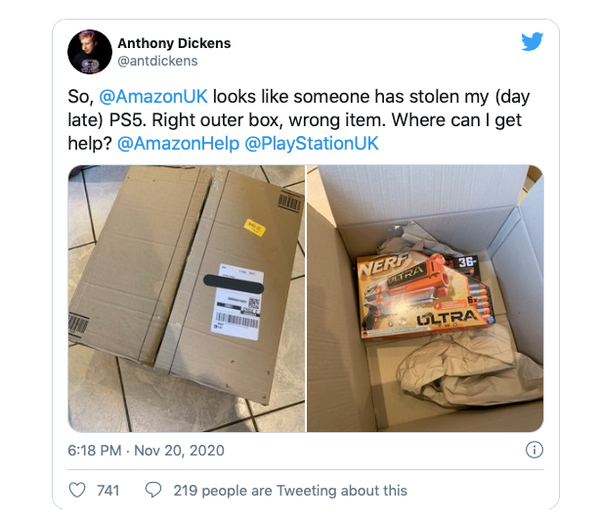View the cardboard box photo
The width and height of the screenshot is (600, 527).
point(187,299)
